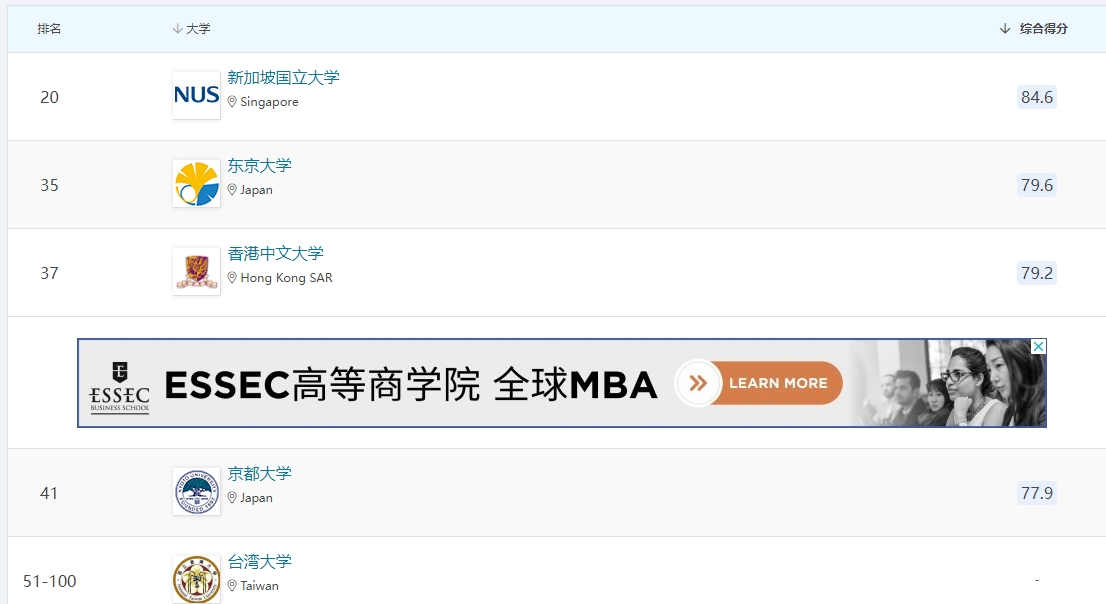This screenshot has width=1106, height=604.
Task: Click the Taiwan University emblem
Action: pyautogui.click(x=196, y=579)
